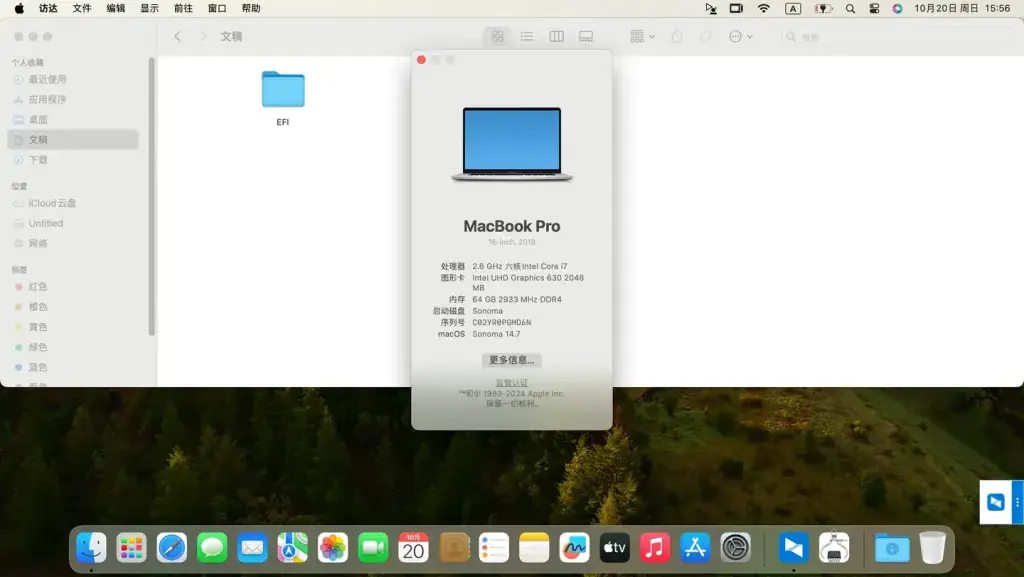
Task: Open 下载 in Finder sidebar
Action: tap(38, 160)
